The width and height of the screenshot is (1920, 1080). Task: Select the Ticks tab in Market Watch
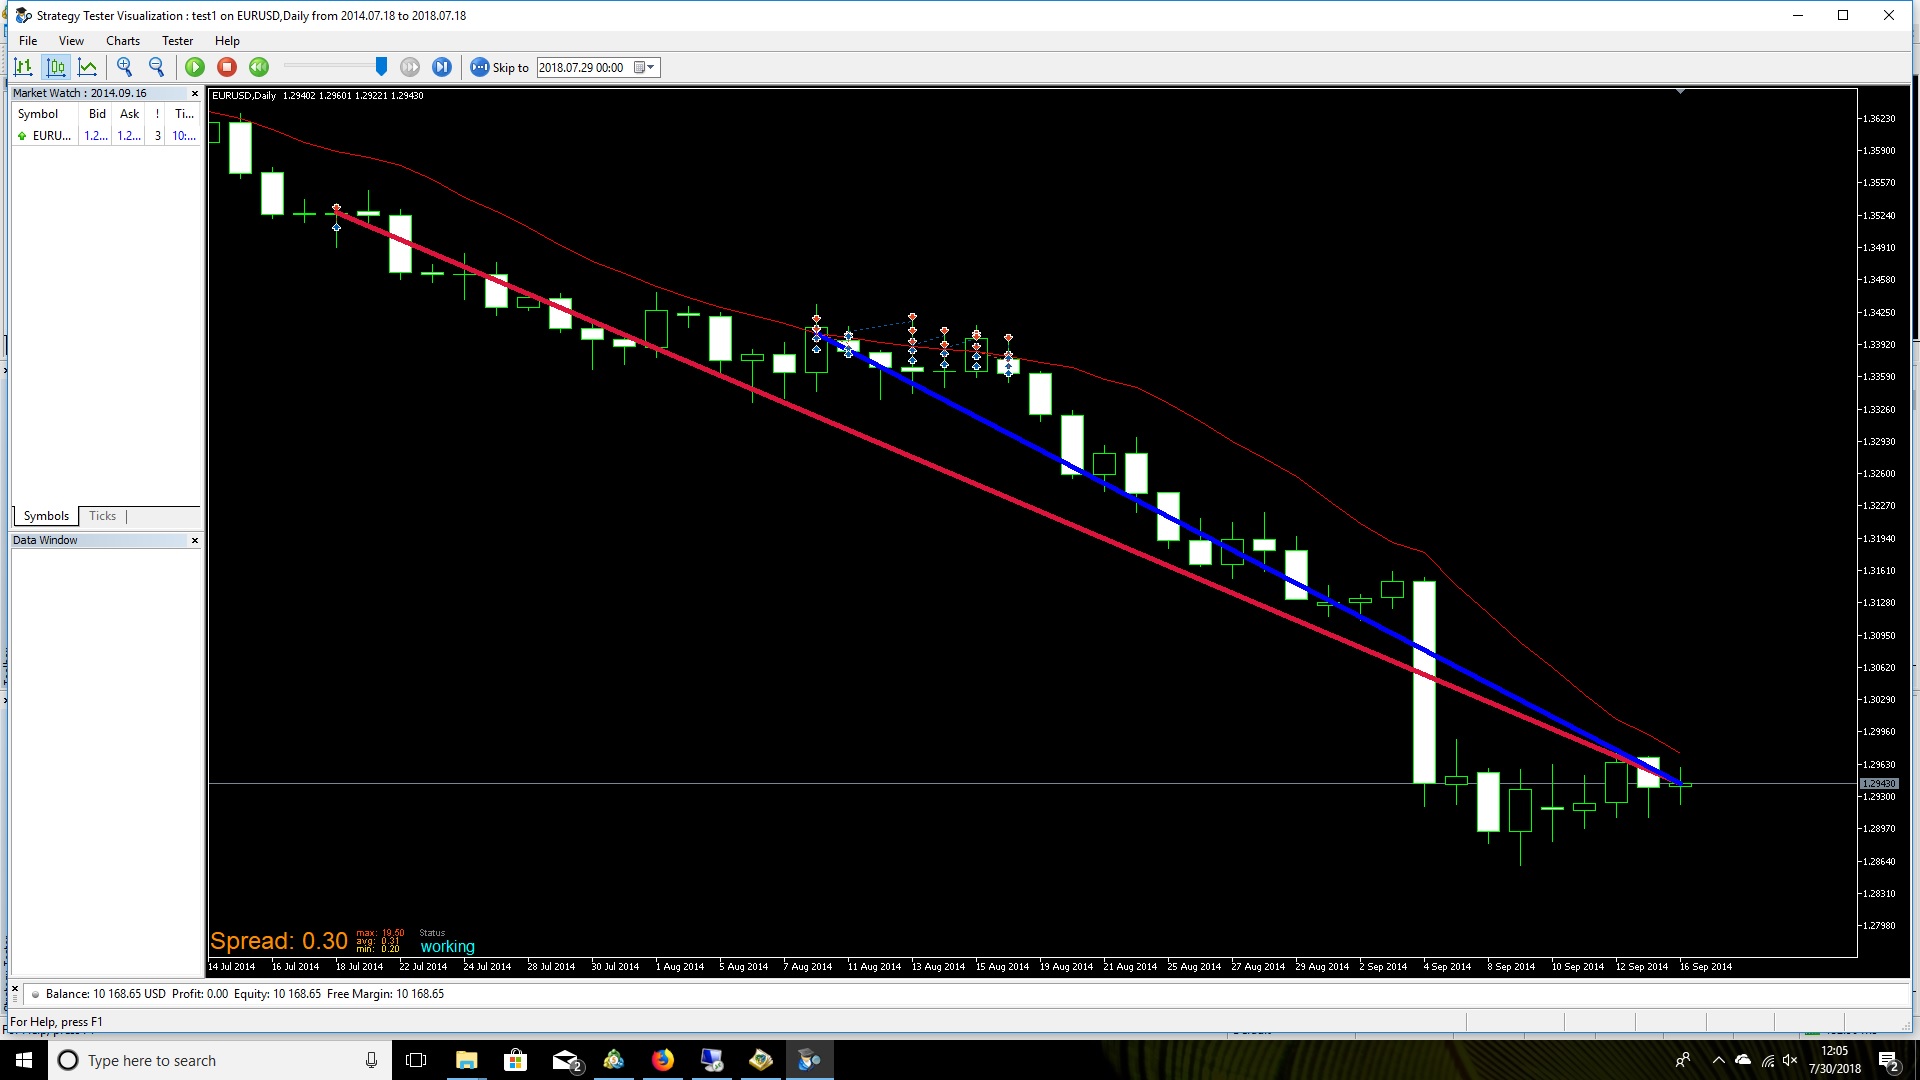point(102,516)
